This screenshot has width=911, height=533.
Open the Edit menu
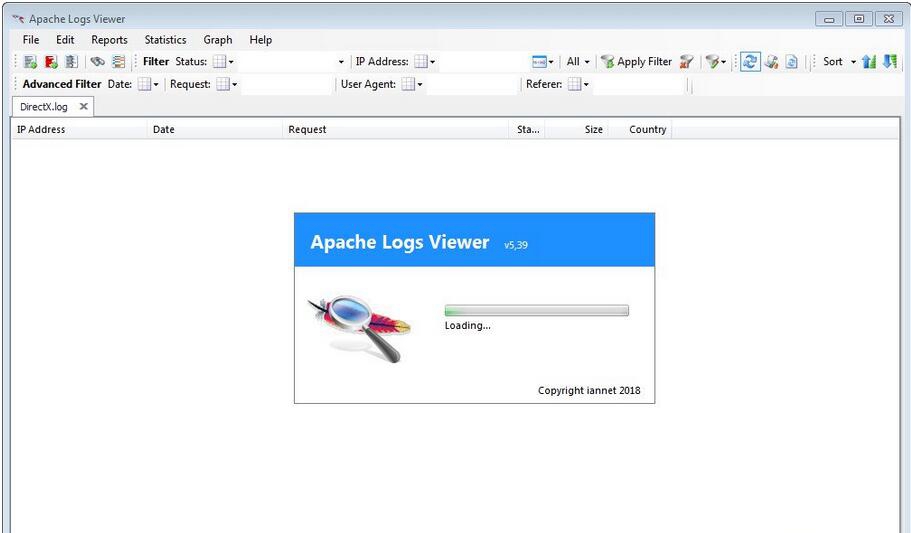click(x=65, y=40)
